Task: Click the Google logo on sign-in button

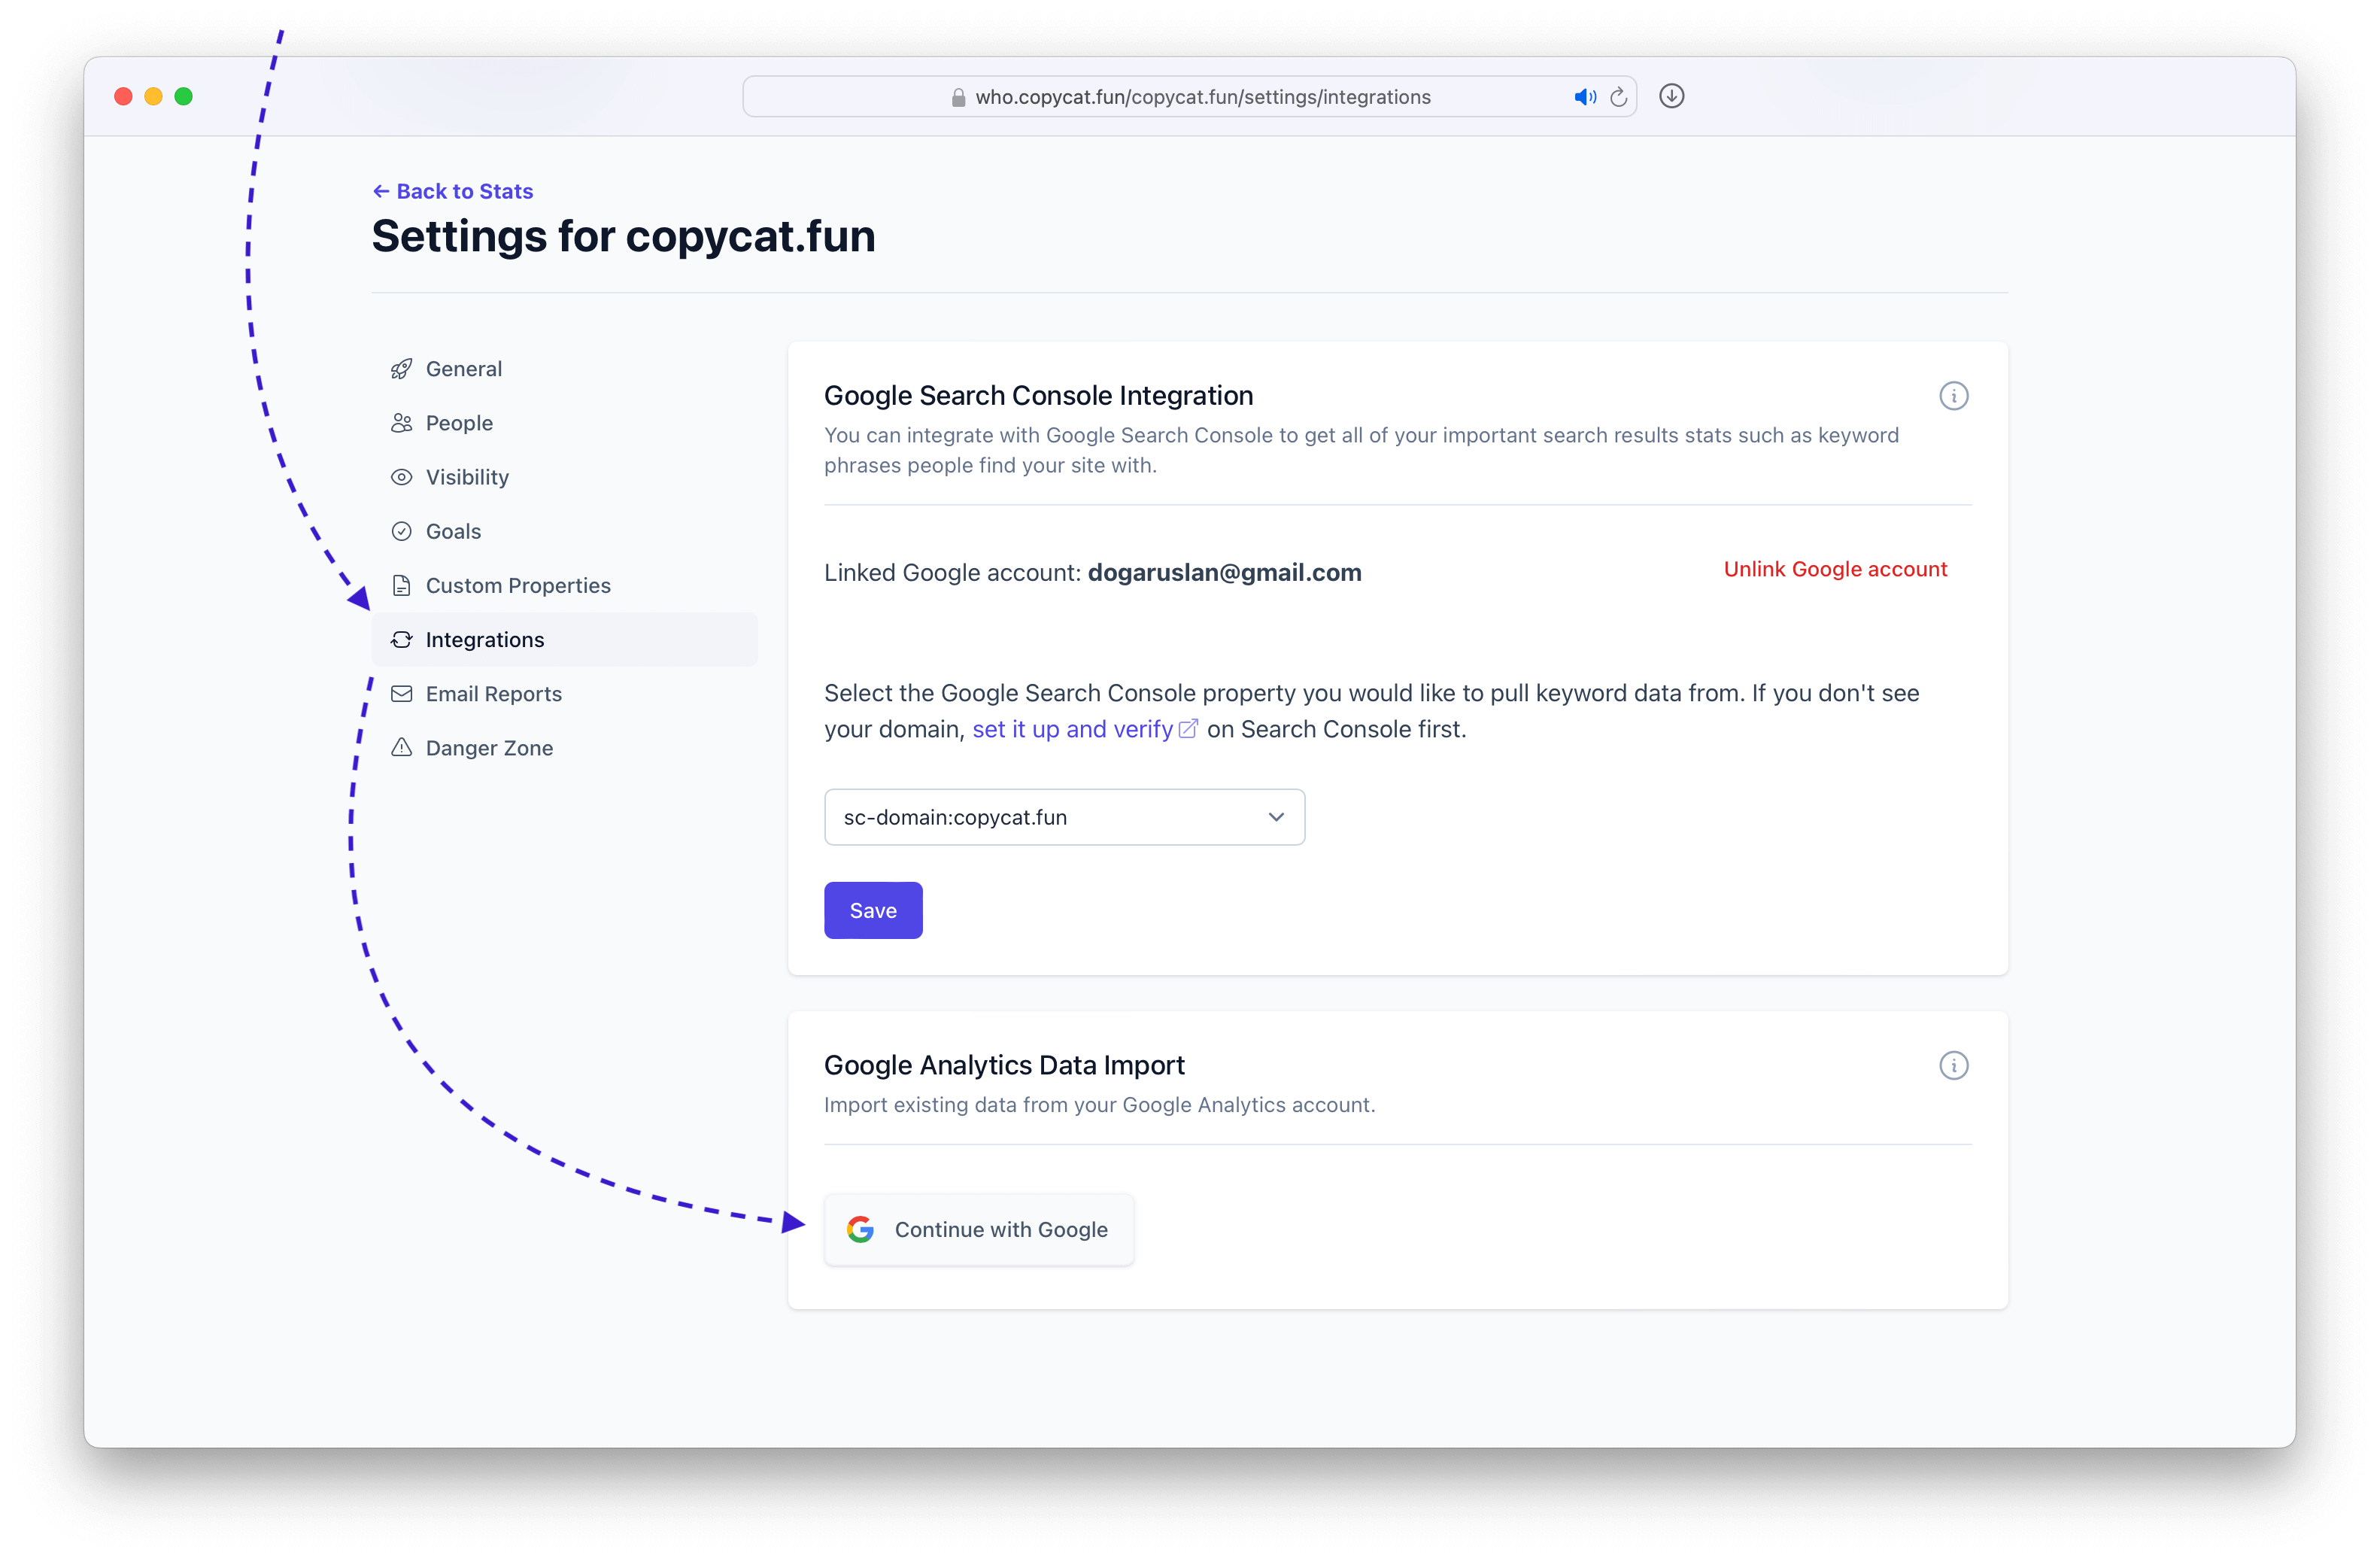Action: click(860, 1229)
